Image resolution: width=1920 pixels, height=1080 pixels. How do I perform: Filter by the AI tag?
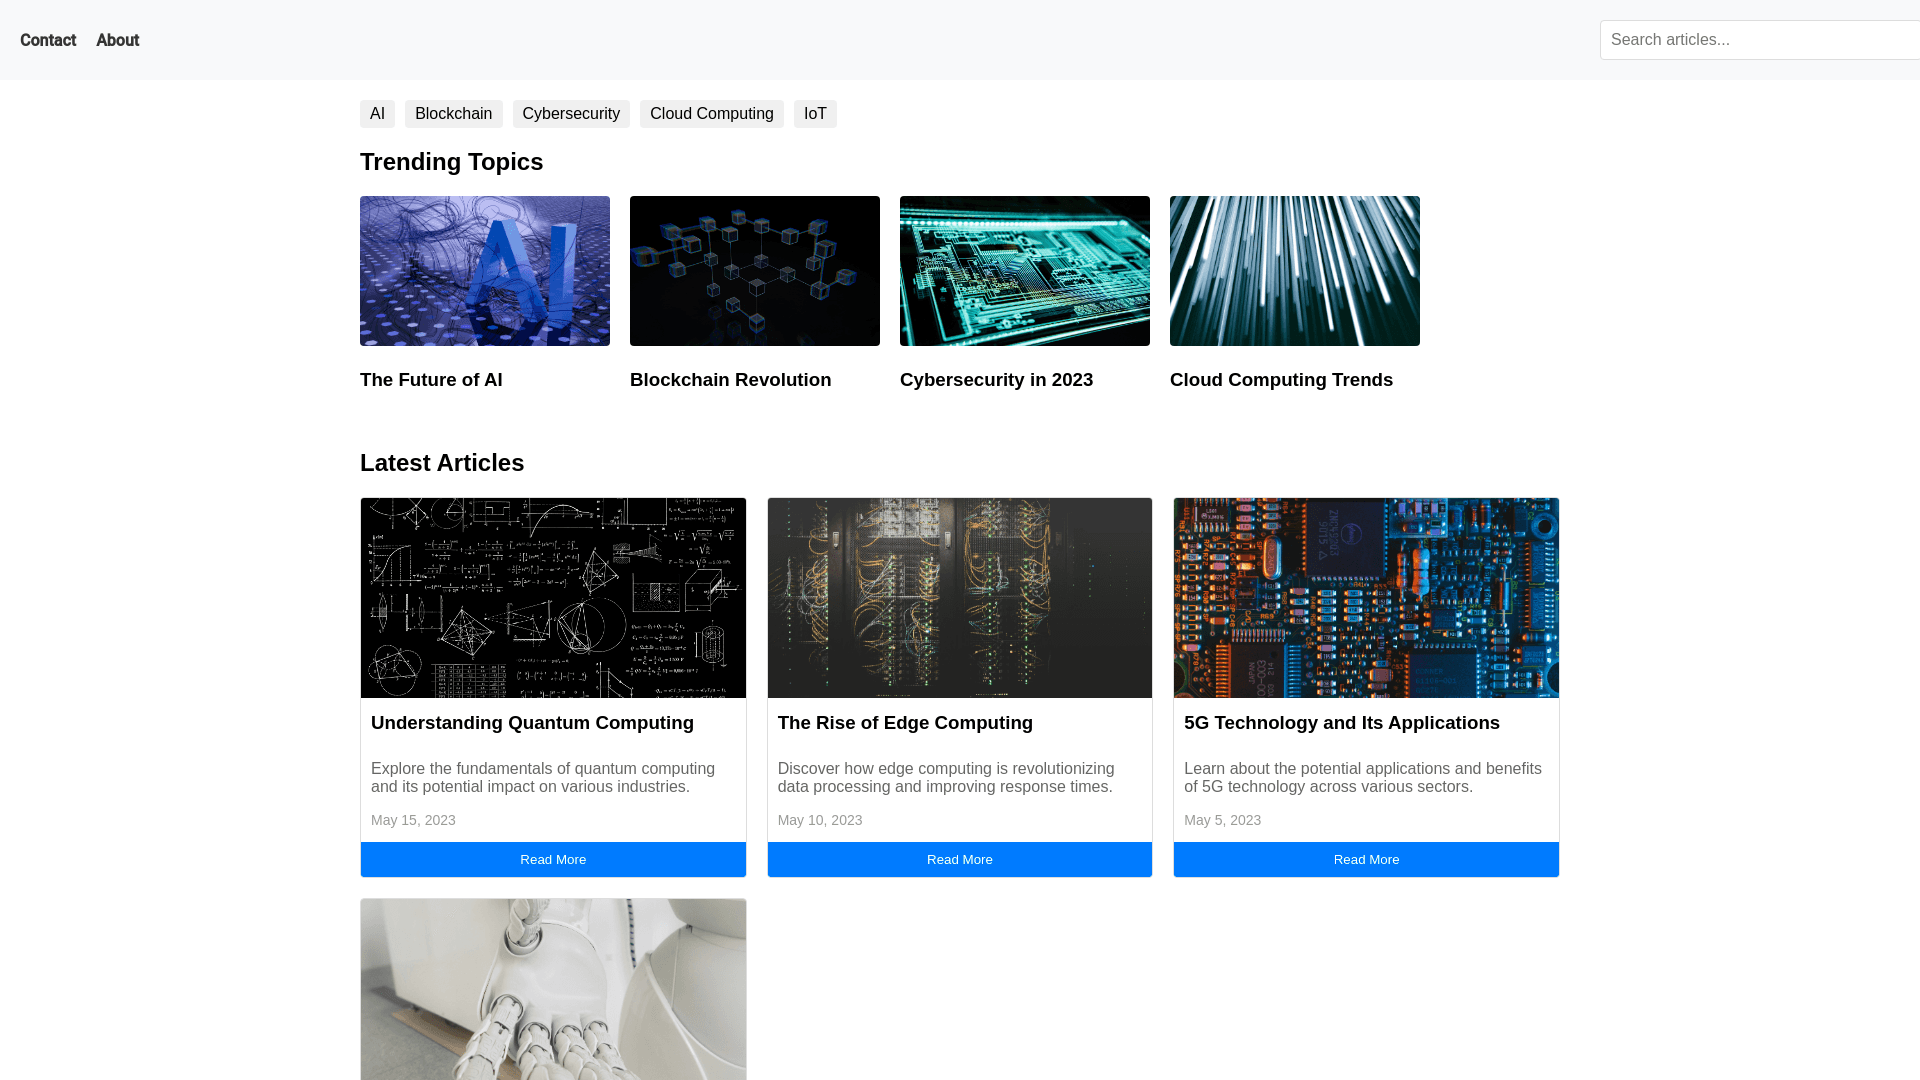pyautogui.click(x=377, y=114)
